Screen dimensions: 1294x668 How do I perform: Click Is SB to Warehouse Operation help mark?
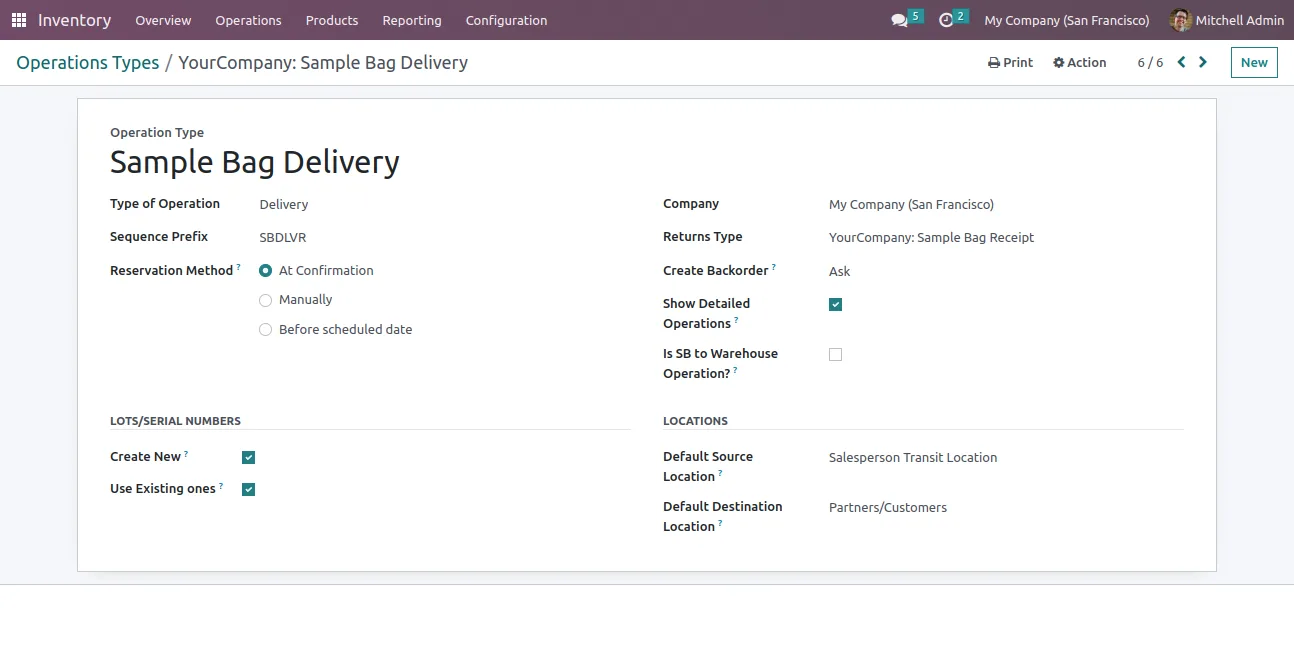click(735, 370)
